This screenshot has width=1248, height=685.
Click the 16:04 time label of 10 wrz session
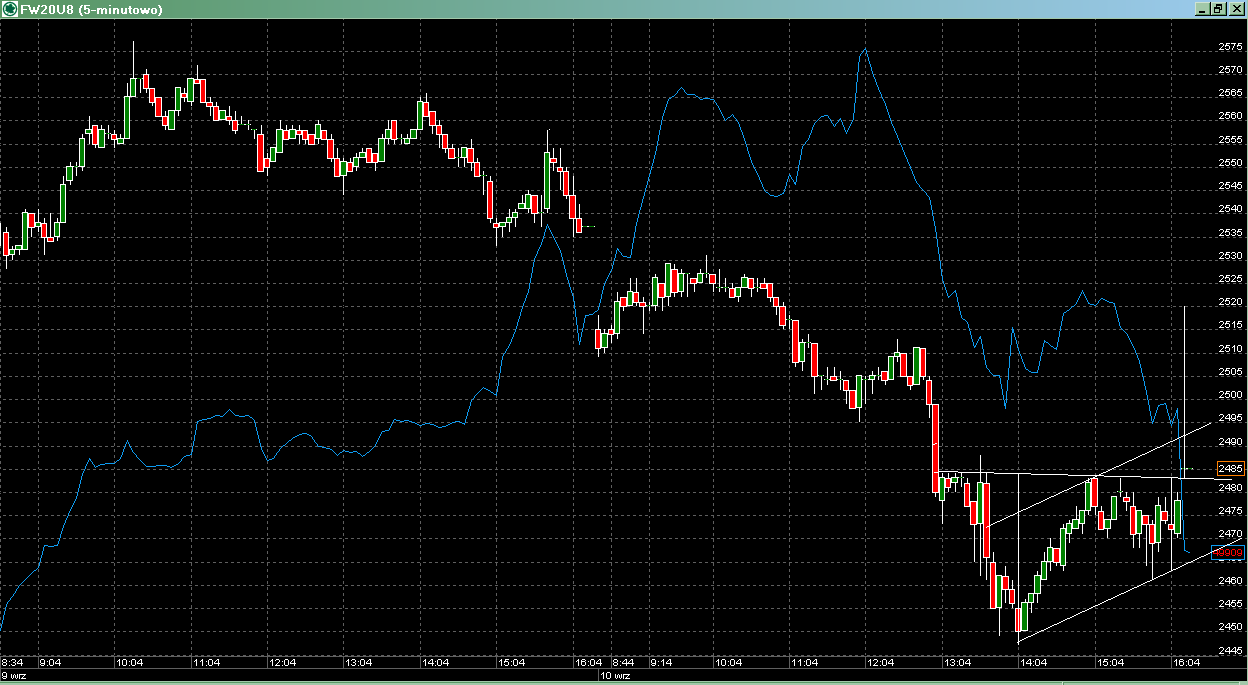[1186, 663]
